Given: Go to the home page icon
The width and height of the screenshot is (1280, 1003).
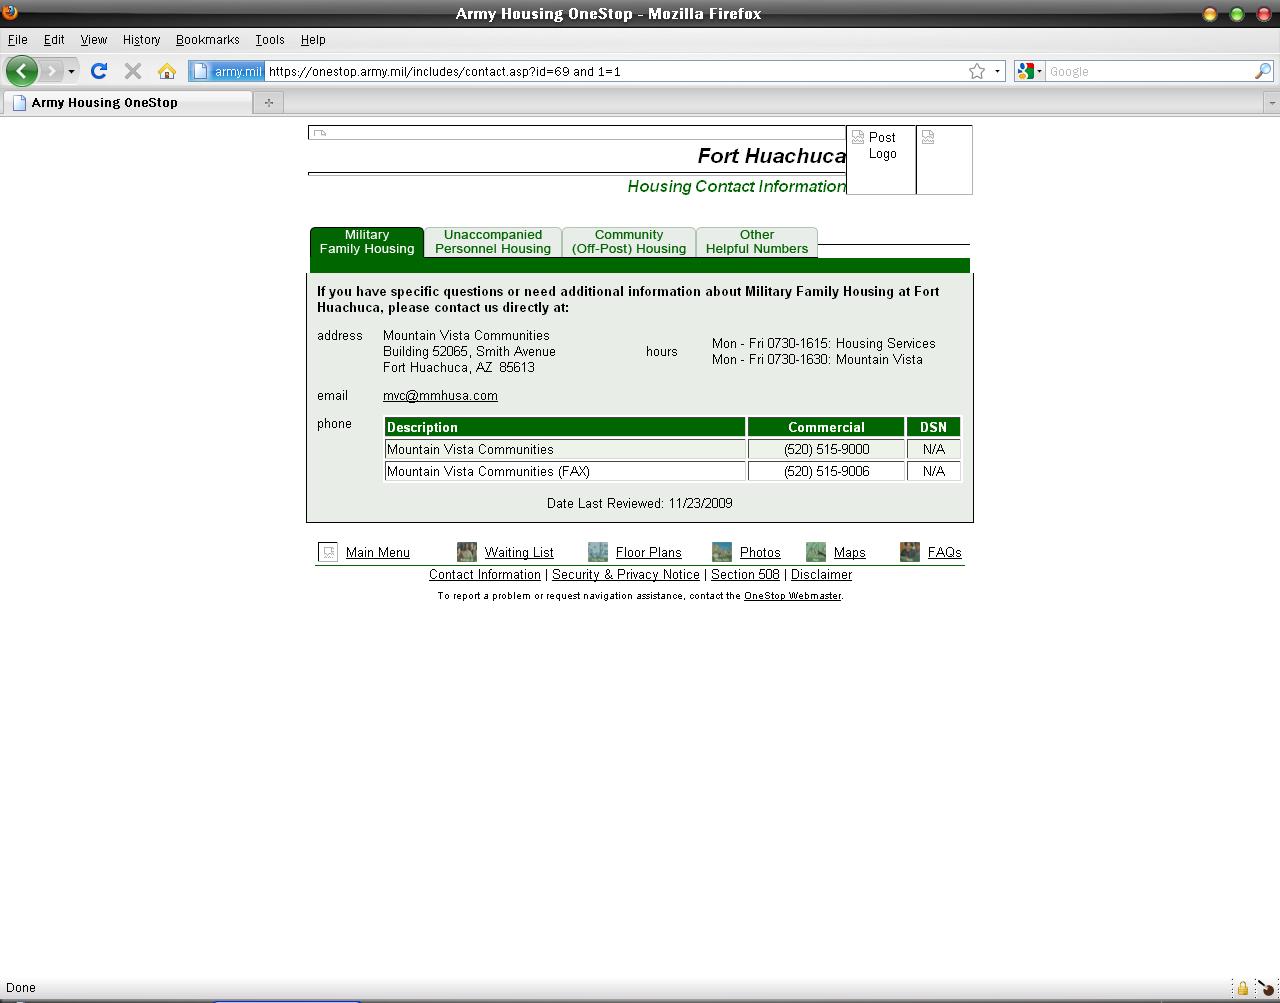Looking at the screenshot, I should [x=167, y=71].
